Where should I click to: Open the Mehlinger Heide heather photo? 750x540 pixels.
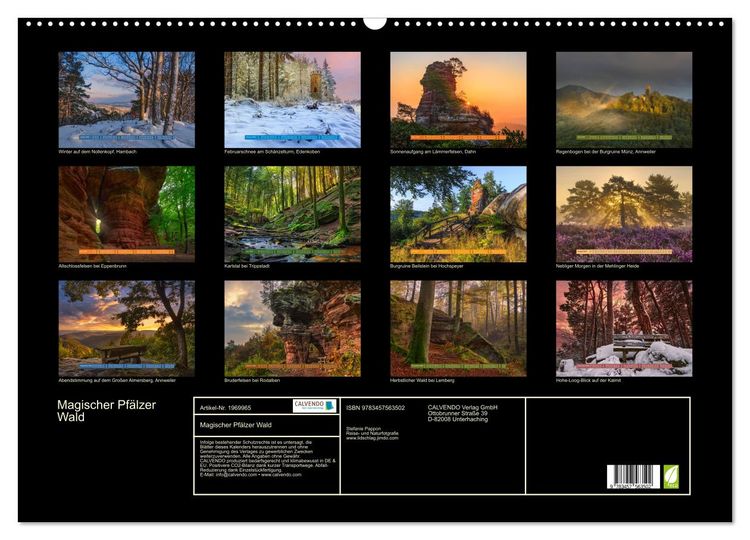tap(624, 214)
